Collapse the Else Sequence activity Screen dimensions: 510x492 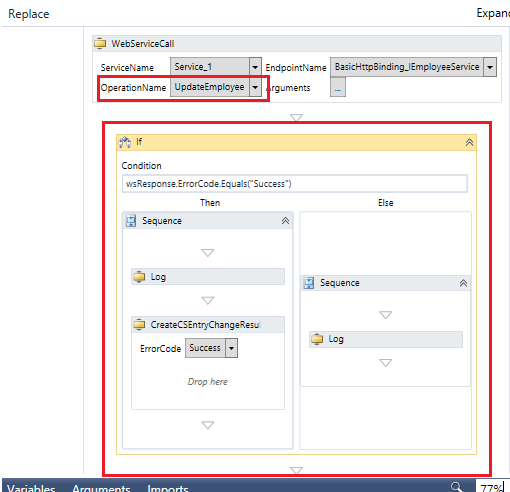click(x=463, y=283)
